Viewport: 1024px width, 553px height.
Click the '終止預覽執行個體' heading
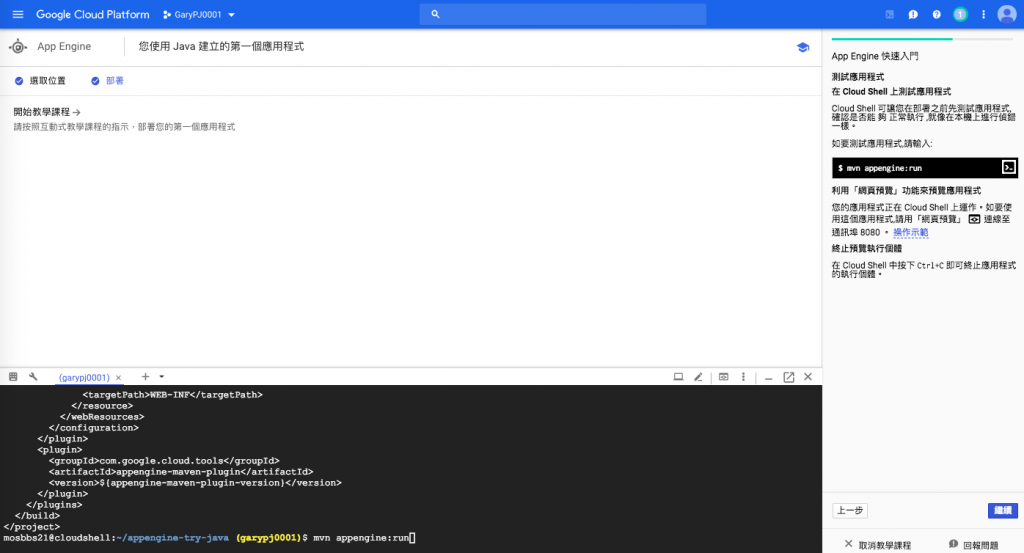click(x=867, y=248)
